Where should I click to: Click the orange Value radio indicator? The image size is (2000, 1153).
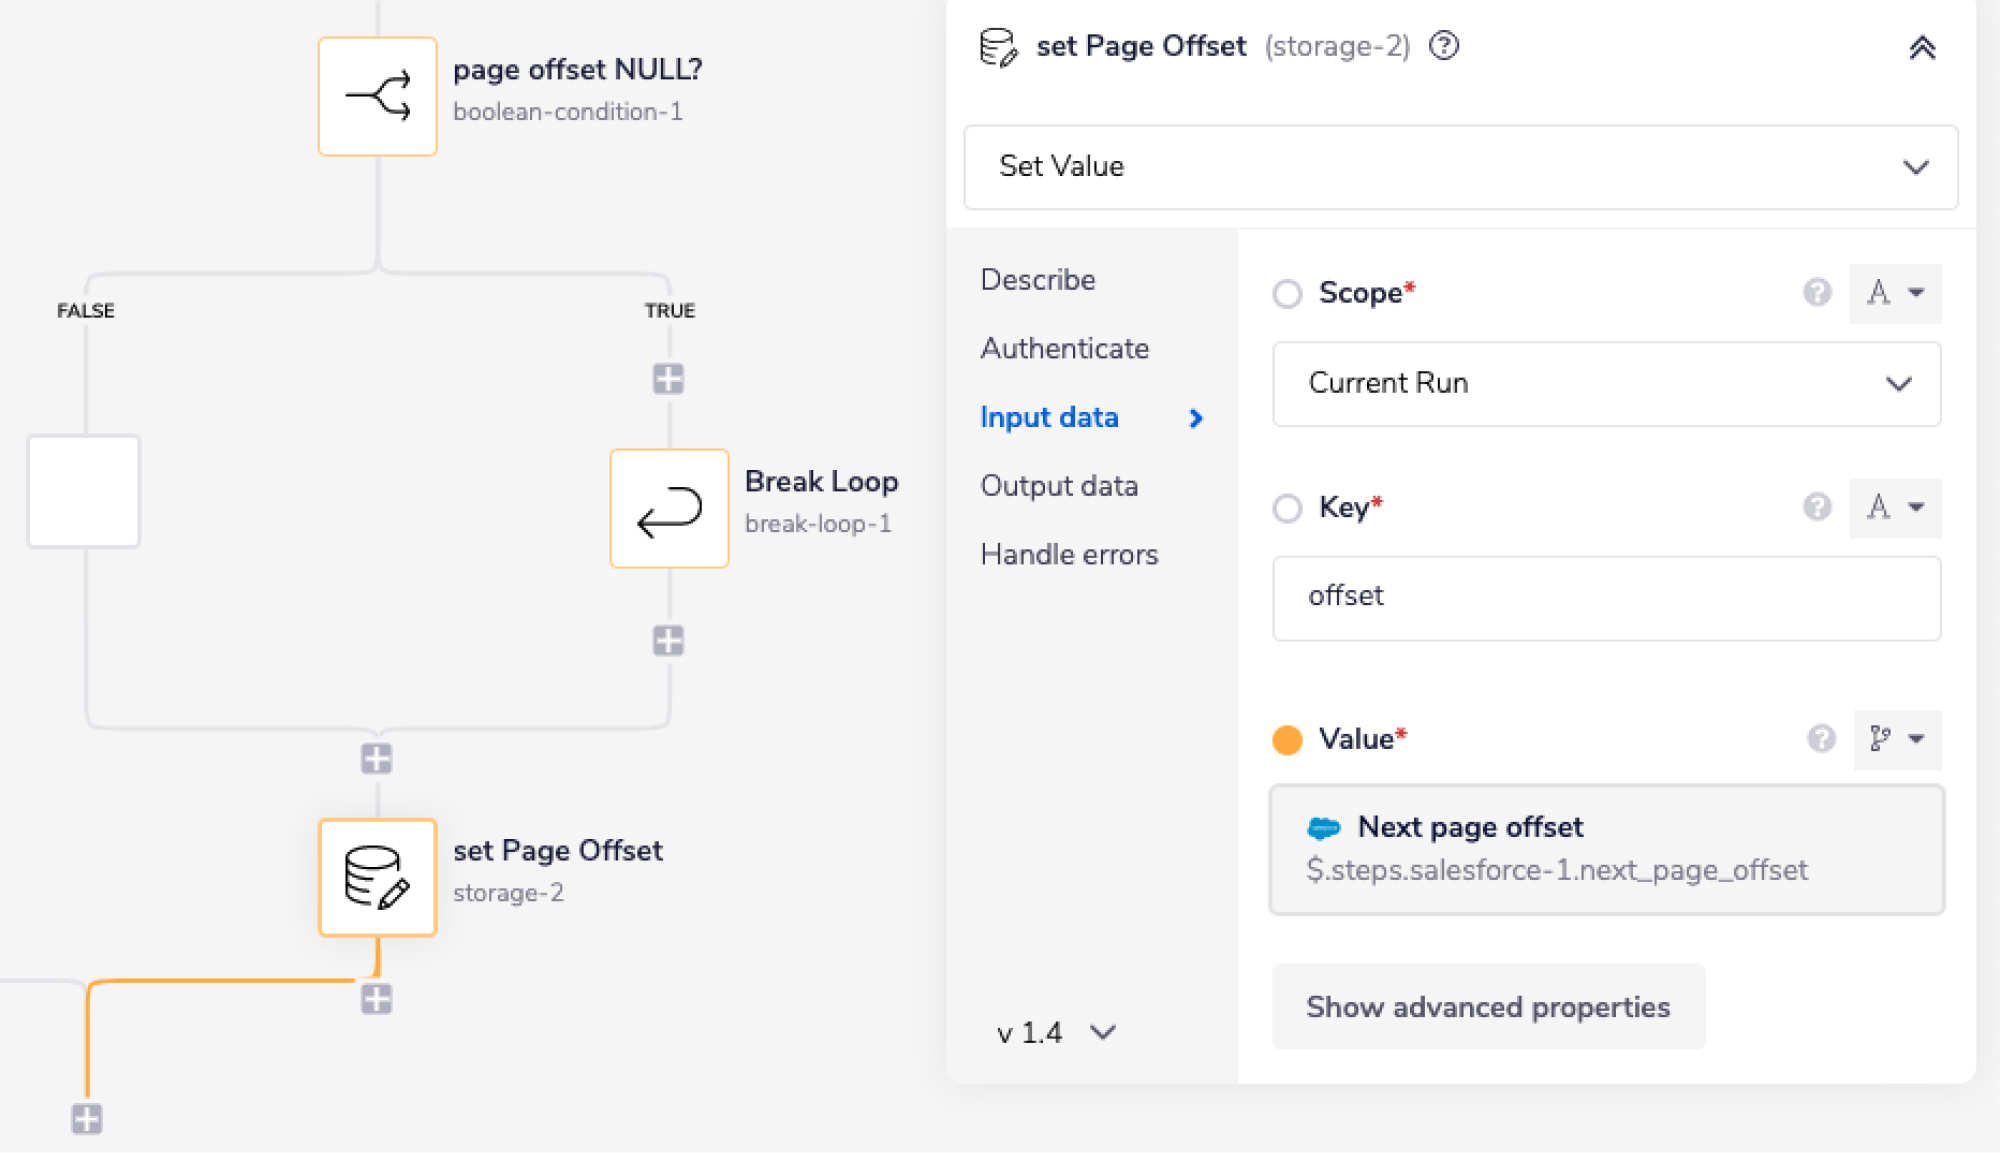(1287, 740)
